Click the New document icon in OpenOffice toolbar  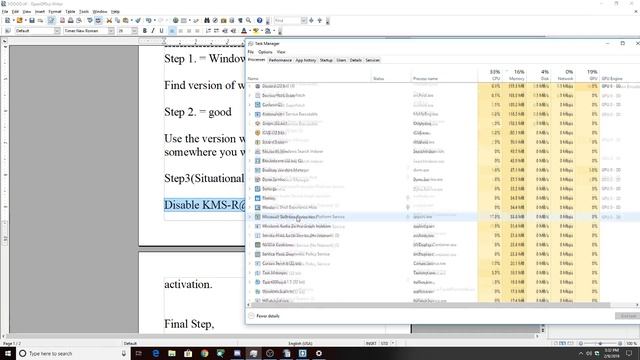7,20
